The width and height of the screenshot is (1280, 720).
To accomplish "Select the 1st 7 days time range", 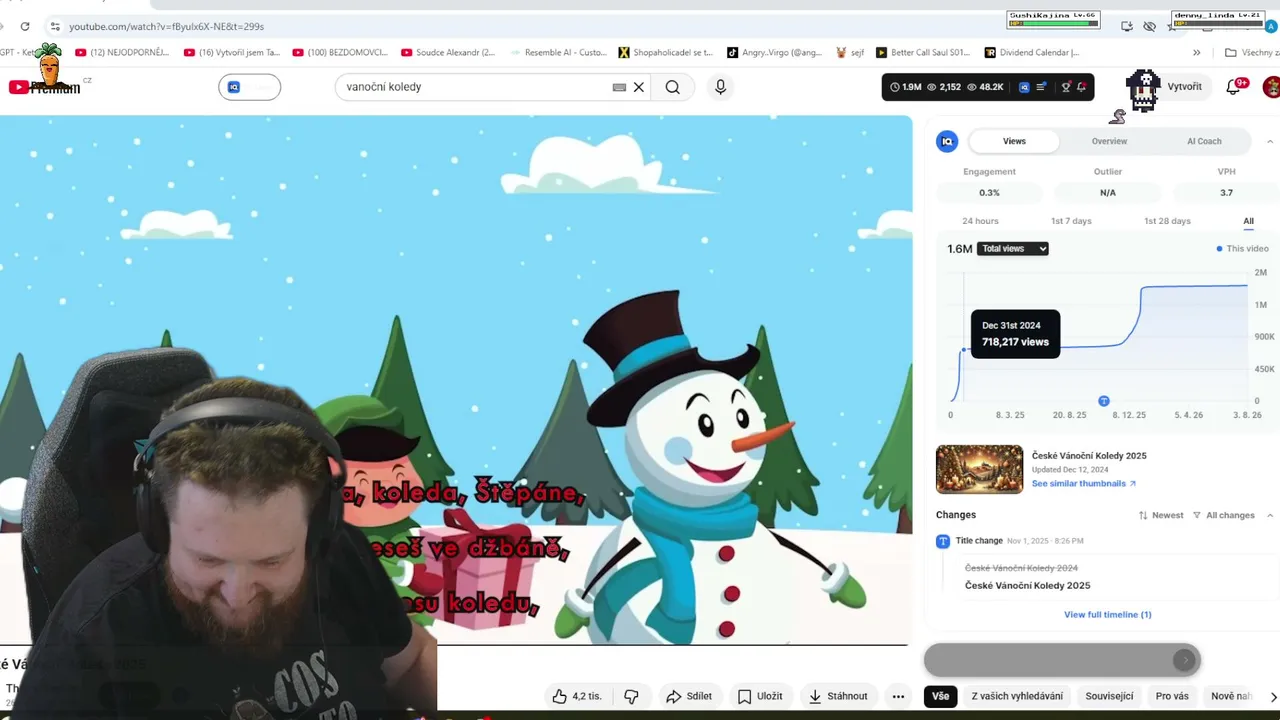I will [x=1071, y=221].
